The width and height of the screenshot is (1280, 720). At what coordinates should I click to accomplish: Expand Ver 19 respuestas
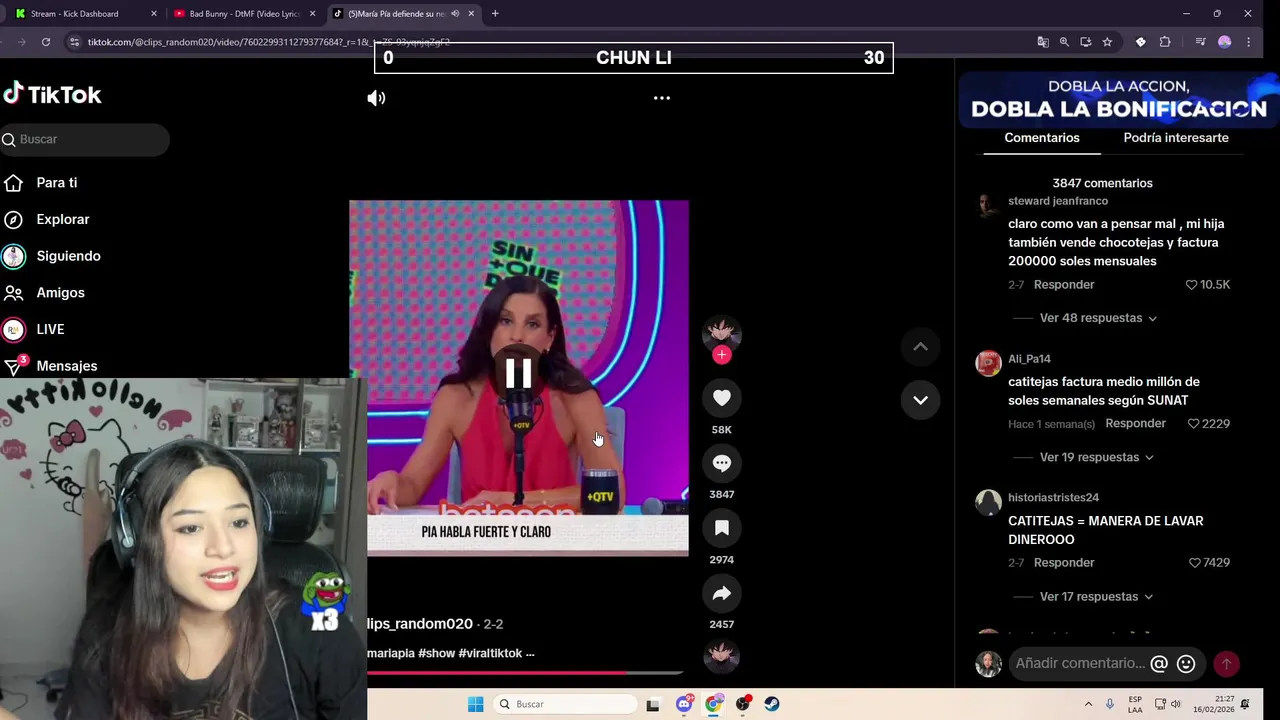[1096, 457]
